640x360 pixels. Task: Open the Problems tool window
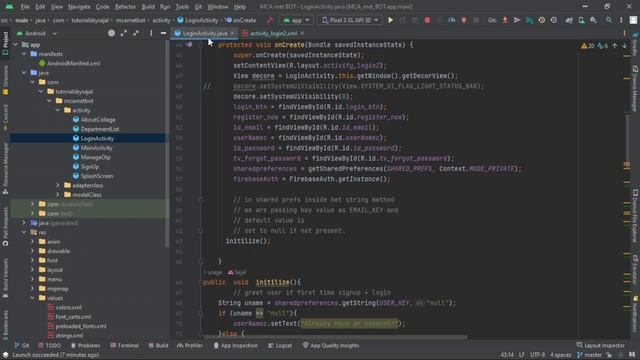(85, 345)
